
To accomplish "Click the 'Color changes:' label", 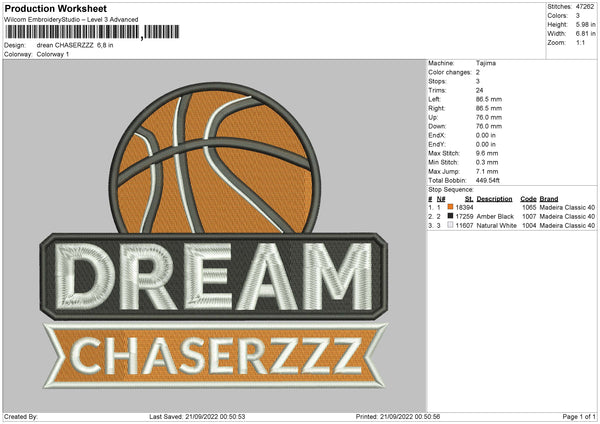I will coord(450,72).
